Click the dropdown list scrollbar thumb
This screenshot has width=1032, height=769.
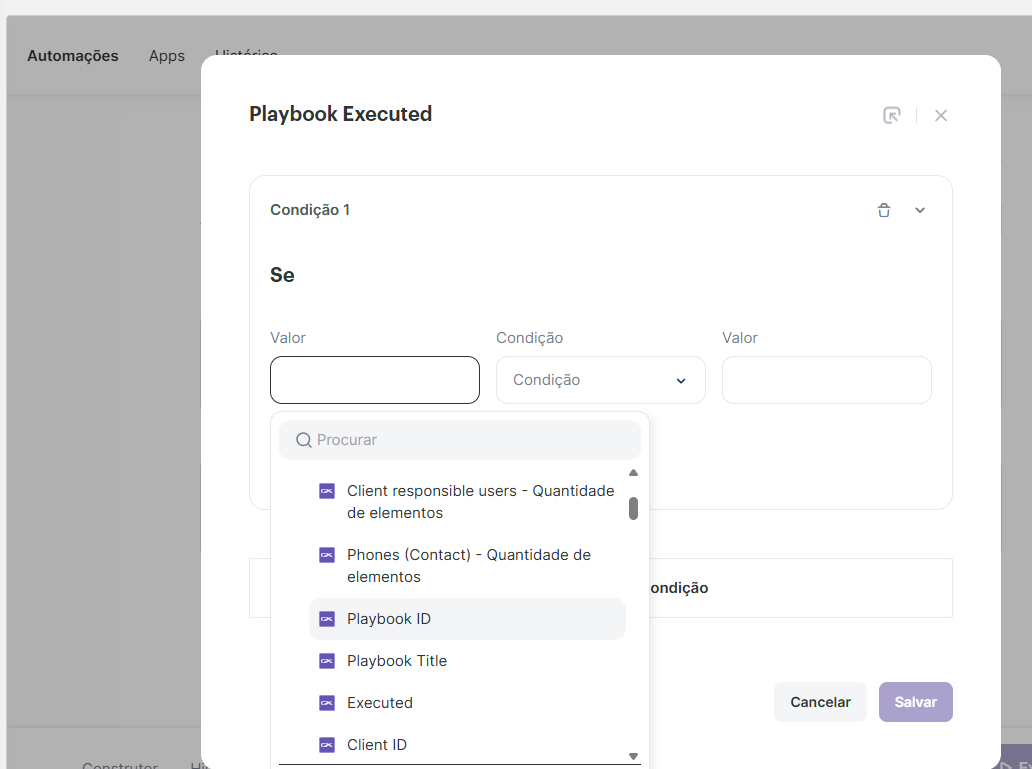click(x=633, y=509)
